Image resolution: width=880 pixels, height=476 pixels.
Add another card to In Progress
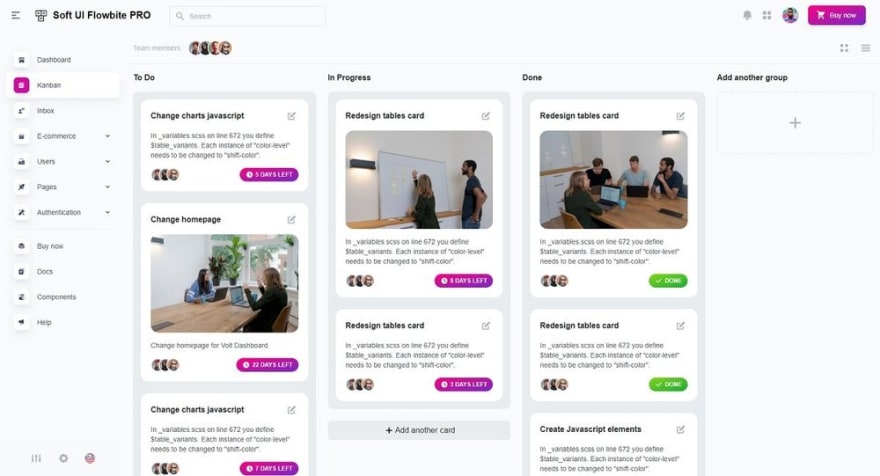pos(419,430)
